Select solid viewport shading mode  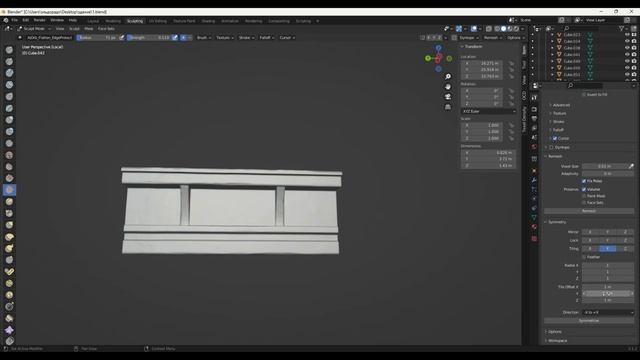coord(503,29)
